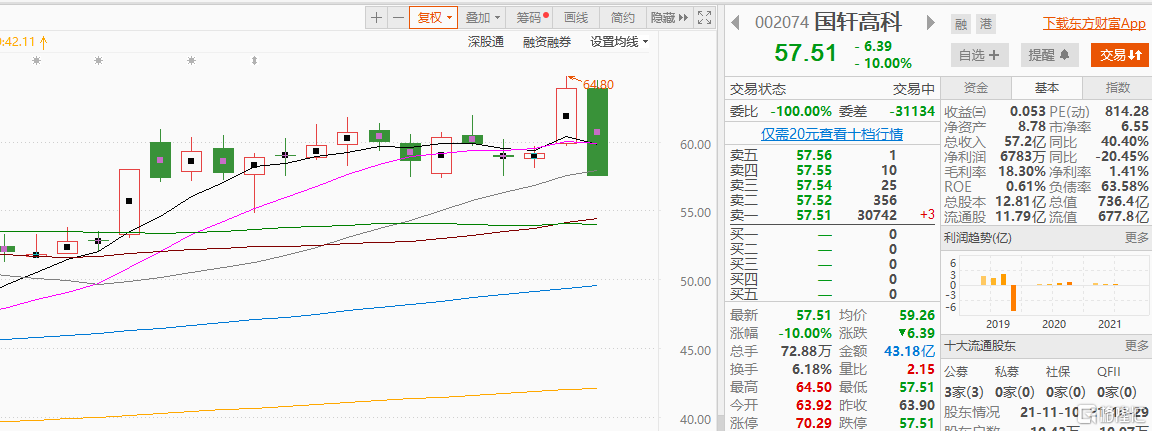The image size is (1152, 431).
Task: Click the negative 2019 profit bar
Action: pos(1012,297)
